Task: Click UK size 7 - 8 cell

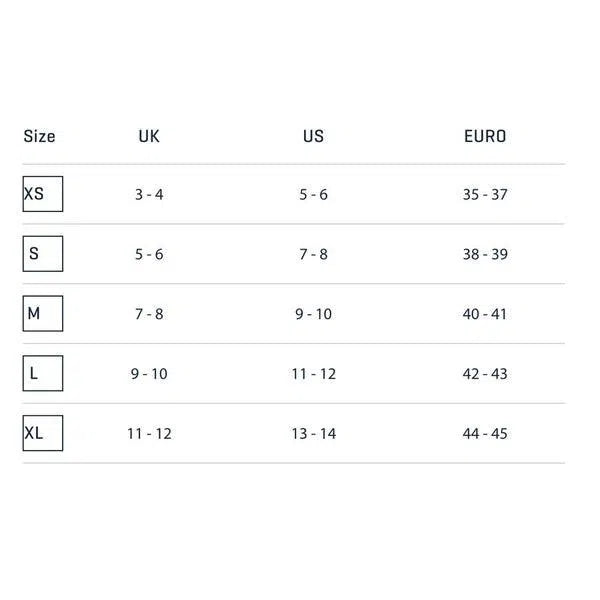Action: pyautogui.click(x=149, y=314)
